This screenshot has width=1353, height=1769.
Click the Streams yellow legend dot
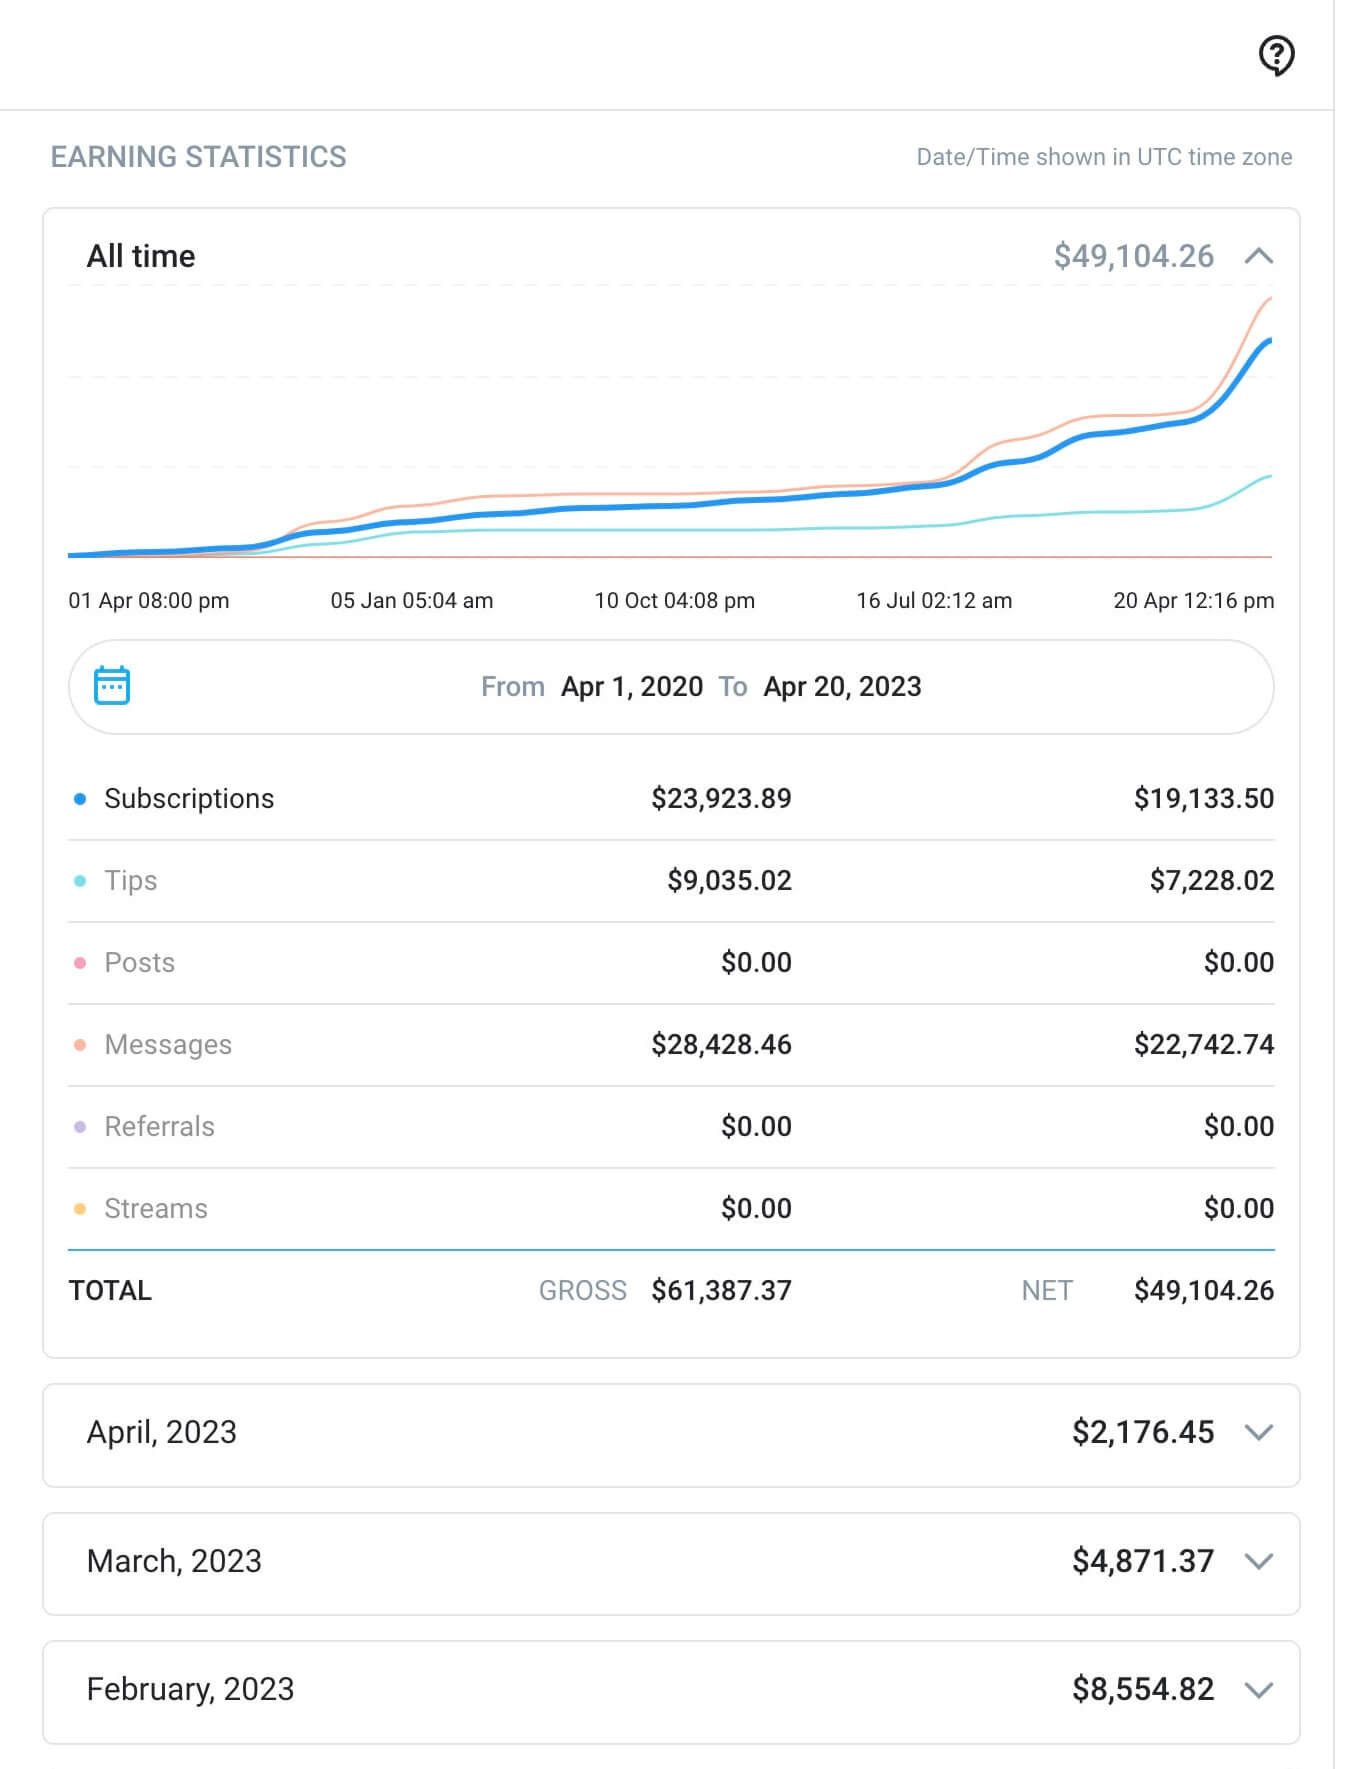[80, 1209]
